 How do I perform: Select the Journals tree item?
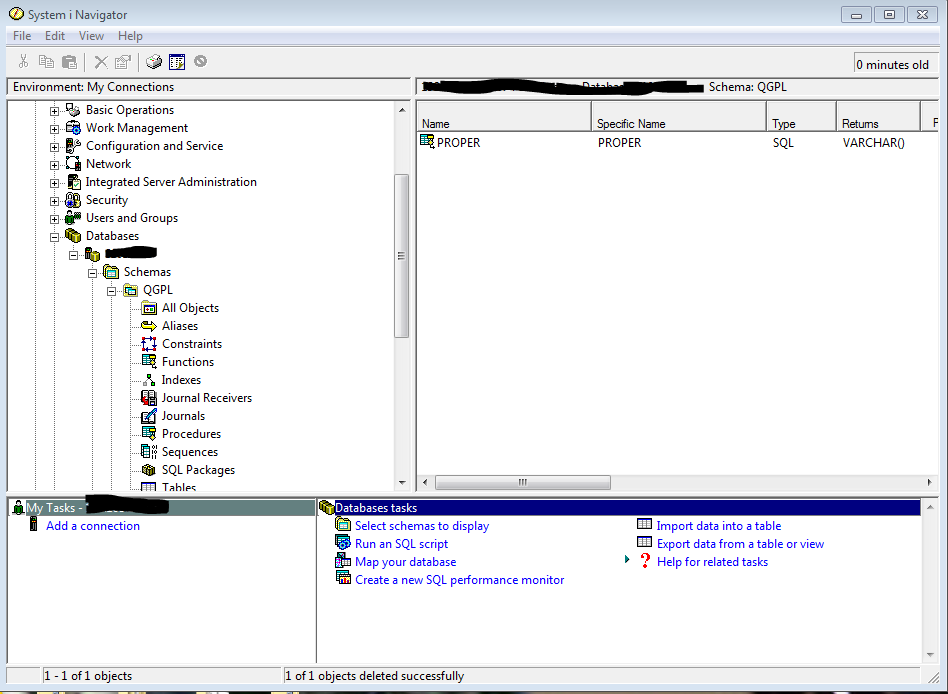tap(183, 416)
